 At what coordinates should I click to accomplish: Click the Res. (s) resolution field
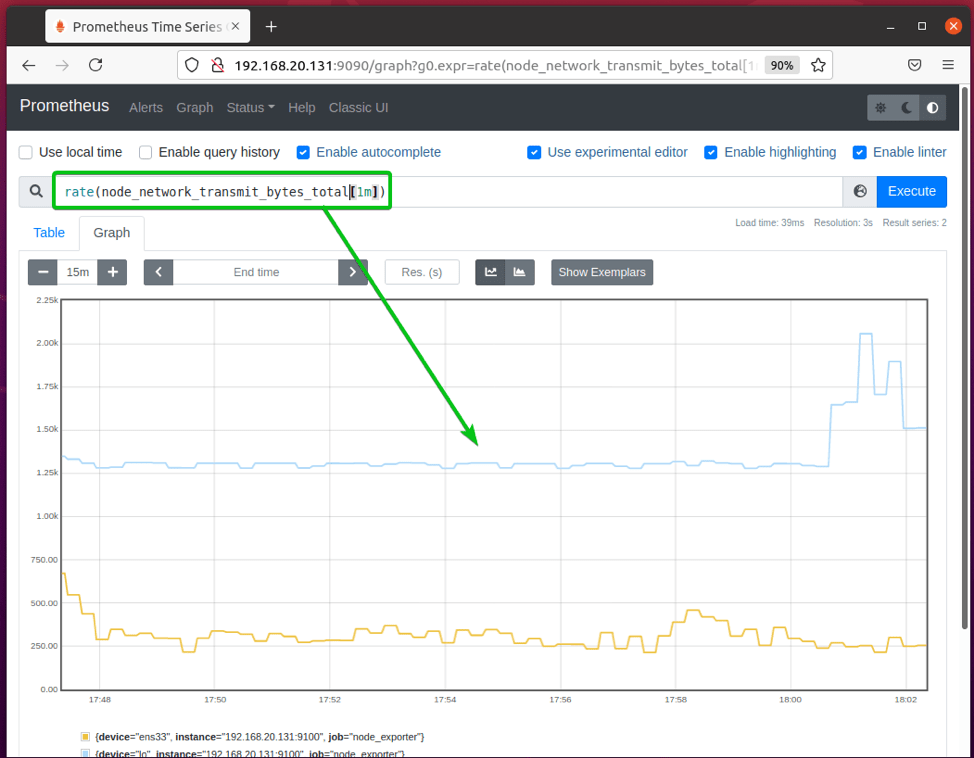tap(422, 272)
